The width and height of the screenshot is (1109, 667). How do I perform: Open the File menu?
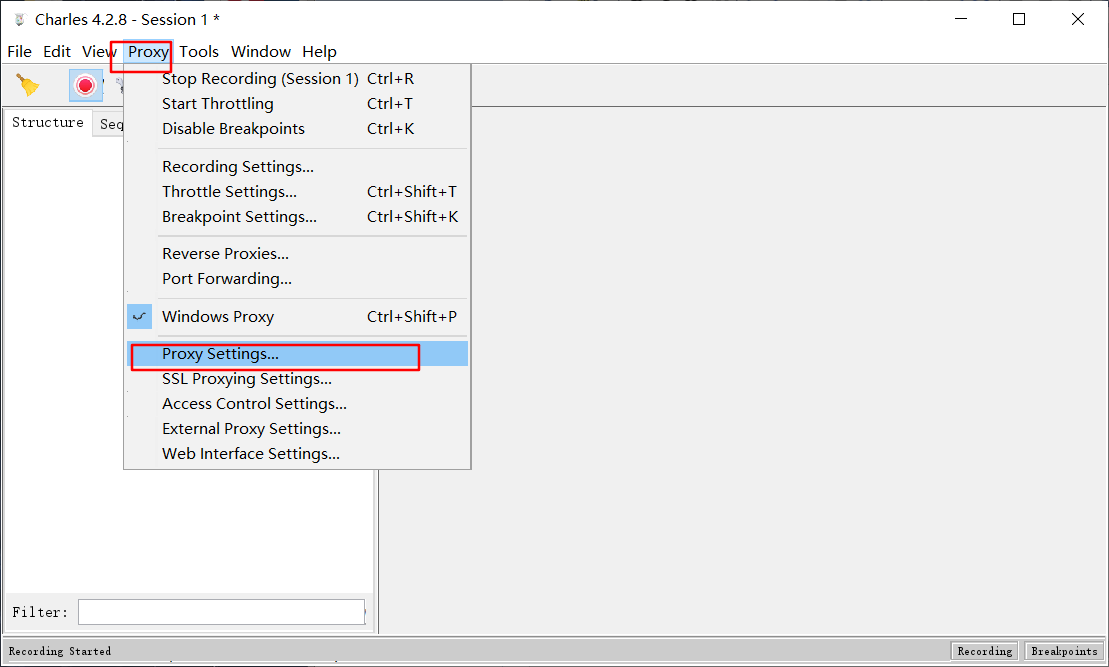click(x=19, y=52)
